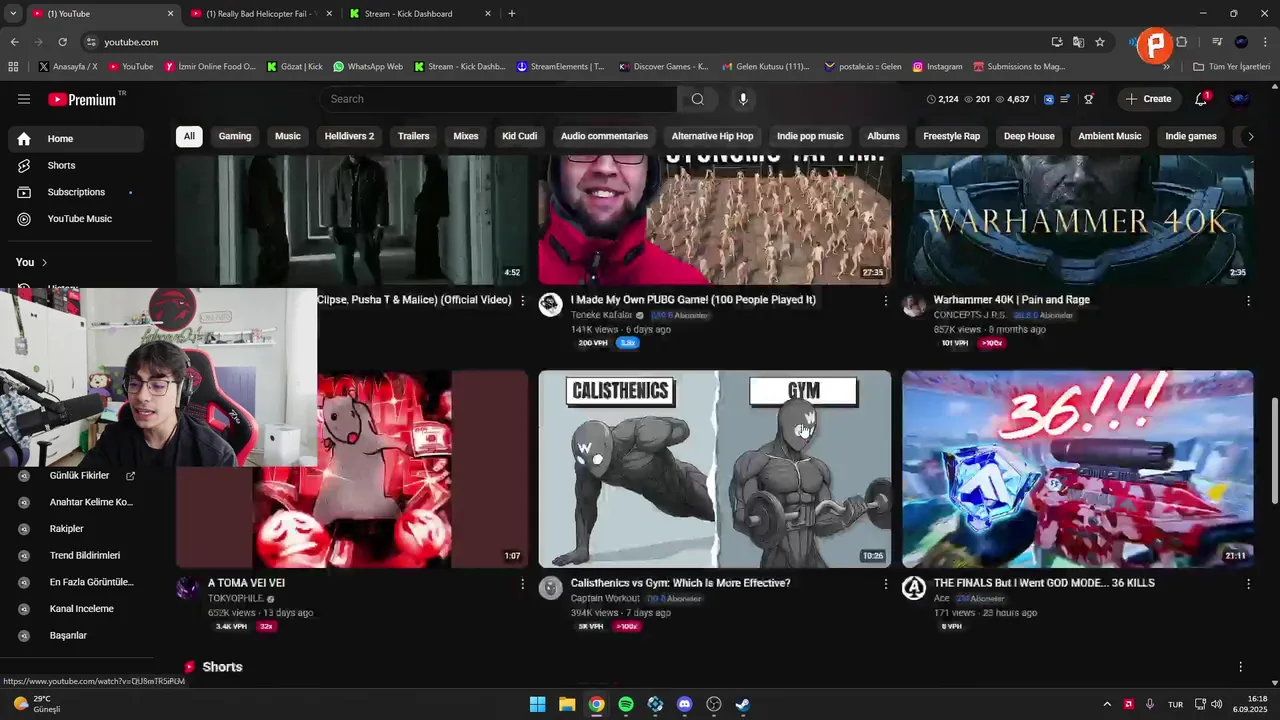Show more filter chips with right arrow
The image size is (1280, 720).
click(1249, 136)
